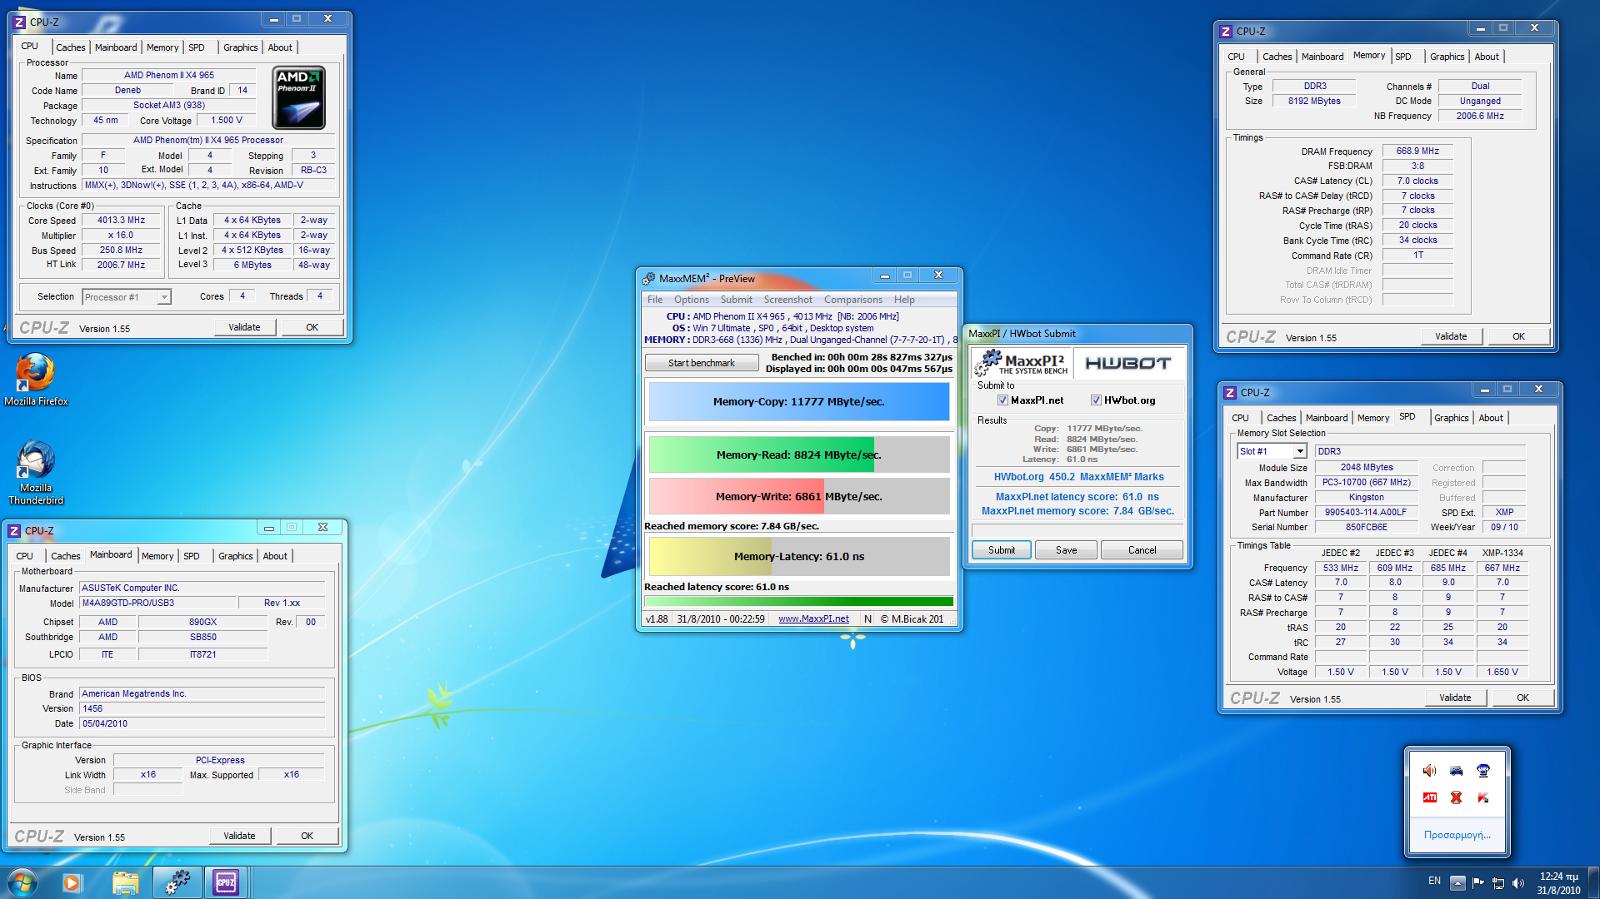Switch to MaxxMEM gears icon in taskbar
1600x899 pixels.
tap(177, 882)
